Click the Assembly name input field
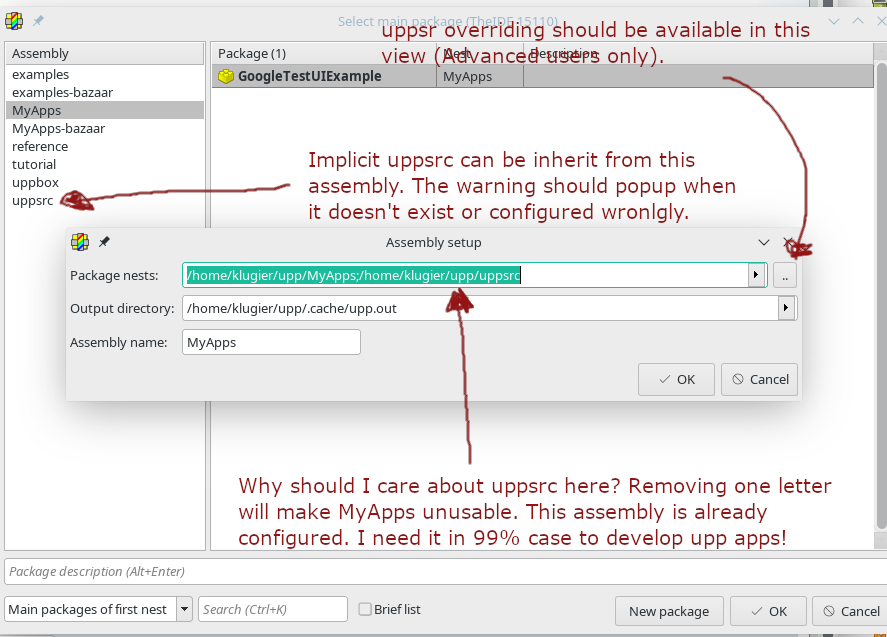Screen dimensions: 887x637 (271, 342)
